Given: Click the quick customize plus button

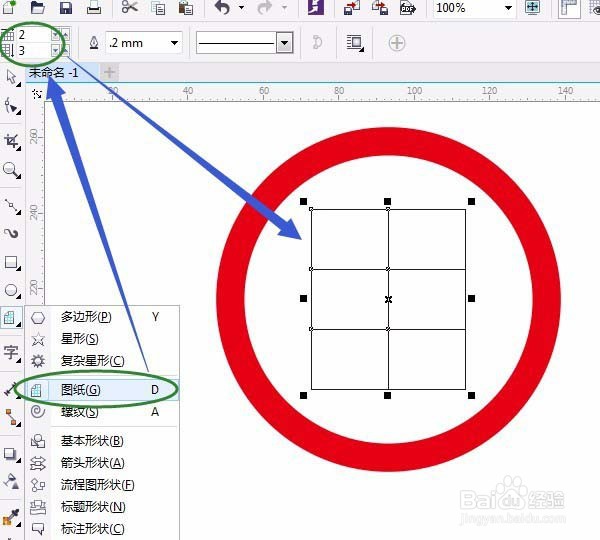Looking at the screenshot, I should [x=397, y=43].
